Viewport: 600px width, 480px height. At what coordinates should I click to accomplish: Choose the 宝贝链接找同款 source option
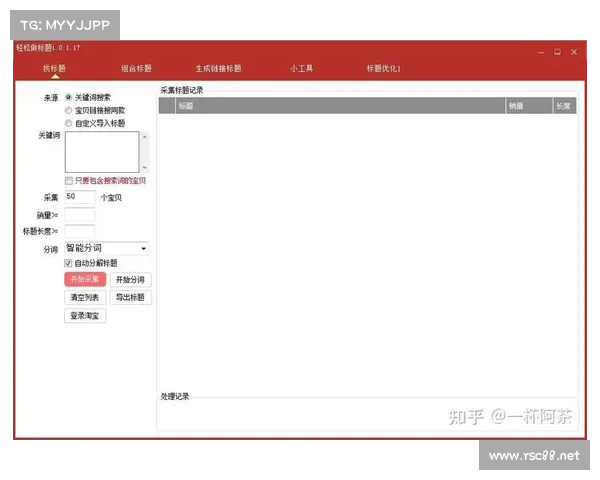click(x=69, y=110)
